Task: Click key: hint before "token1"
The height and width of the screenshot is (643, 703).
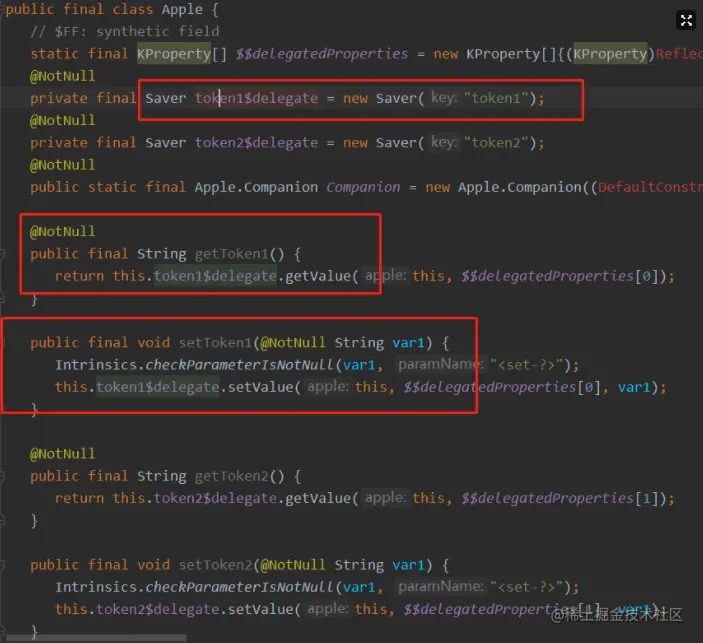Action: [444, 97]
